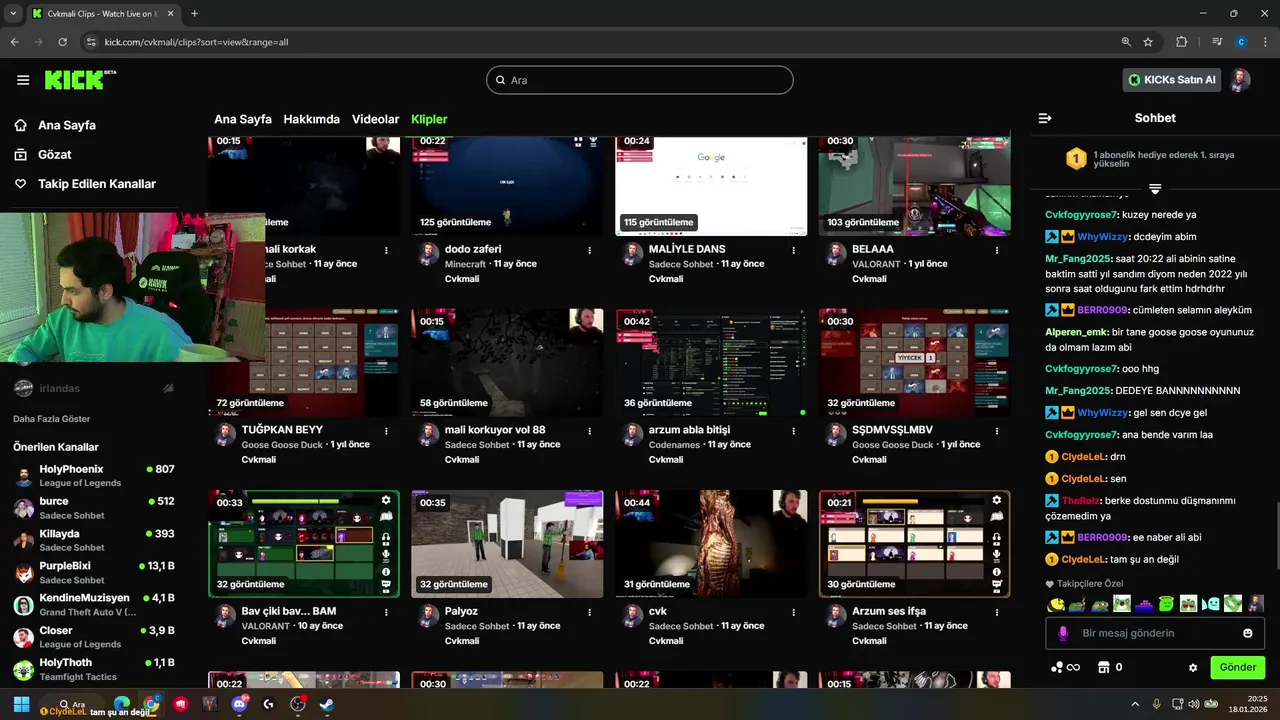
Task: Open Closer channel avatar
Action: pos(23,637)
